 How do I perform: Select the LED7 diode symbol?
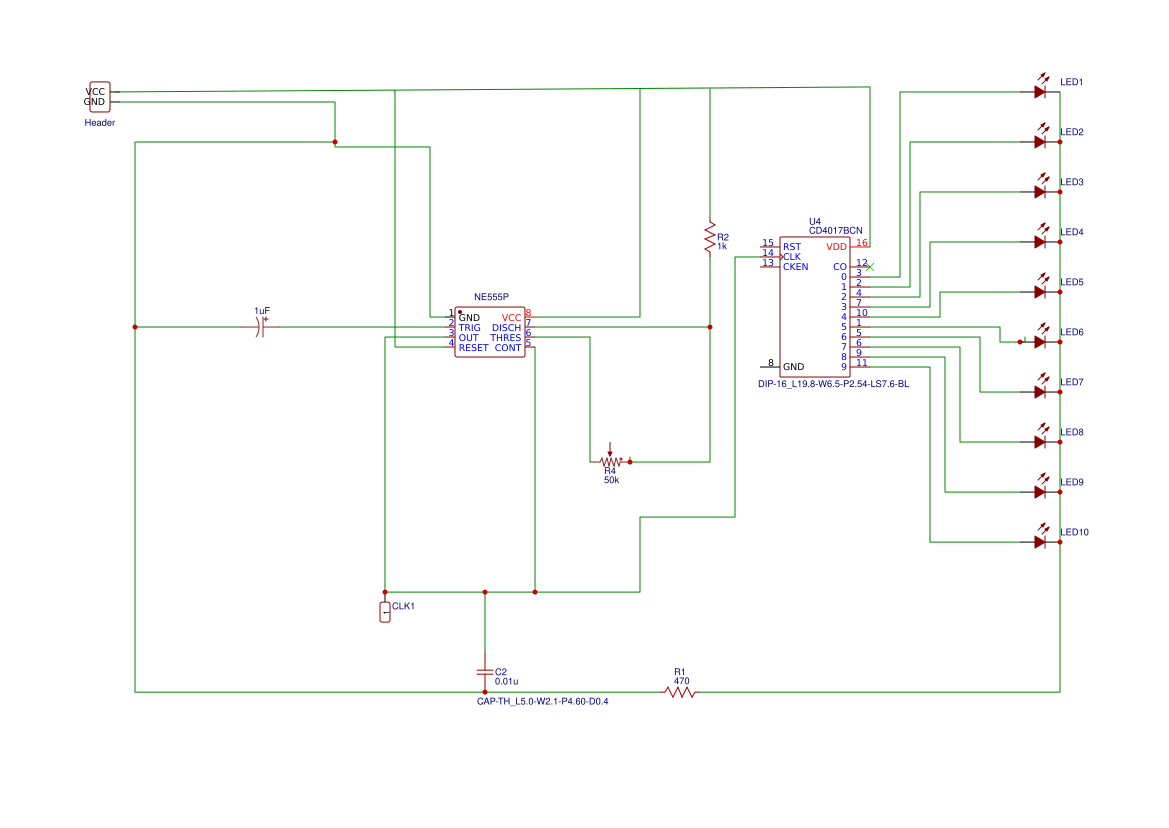coord(1041,387)
